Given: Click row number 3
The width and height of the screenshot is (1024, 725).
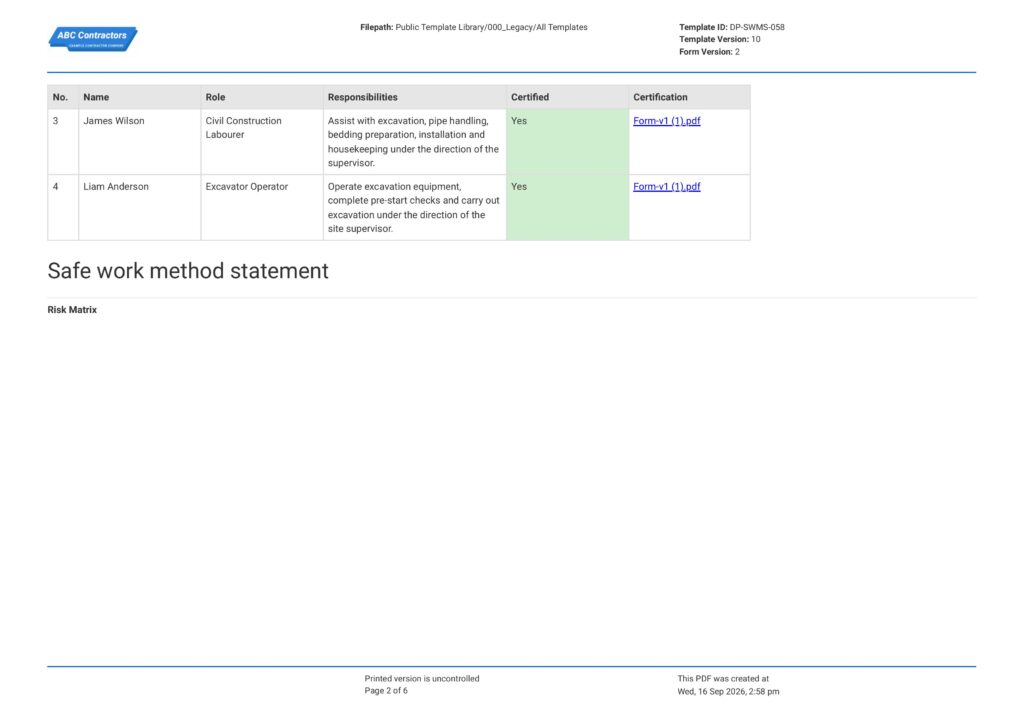Looking at the screenshot, I should 56,121.
